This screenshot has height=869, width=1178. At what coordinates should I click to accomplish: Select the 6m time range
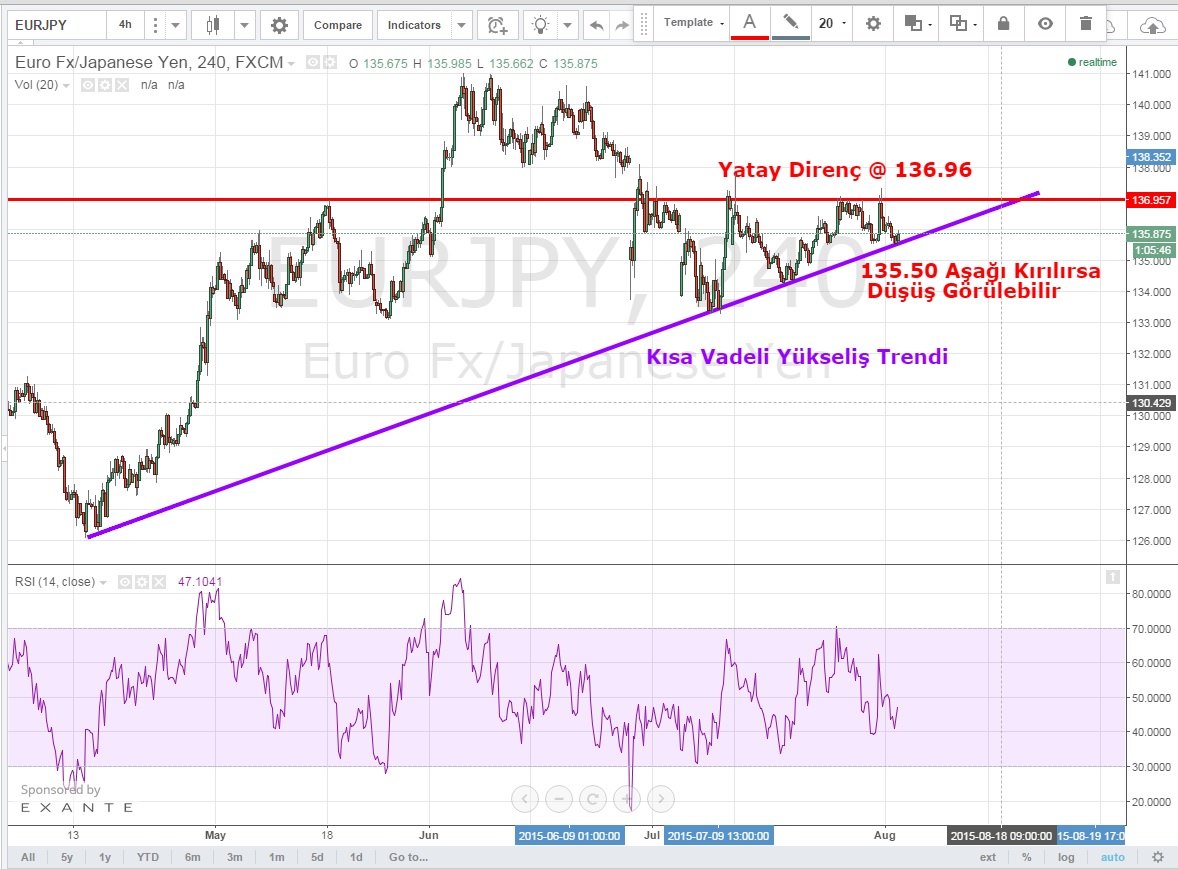click(x=192, y=857)
